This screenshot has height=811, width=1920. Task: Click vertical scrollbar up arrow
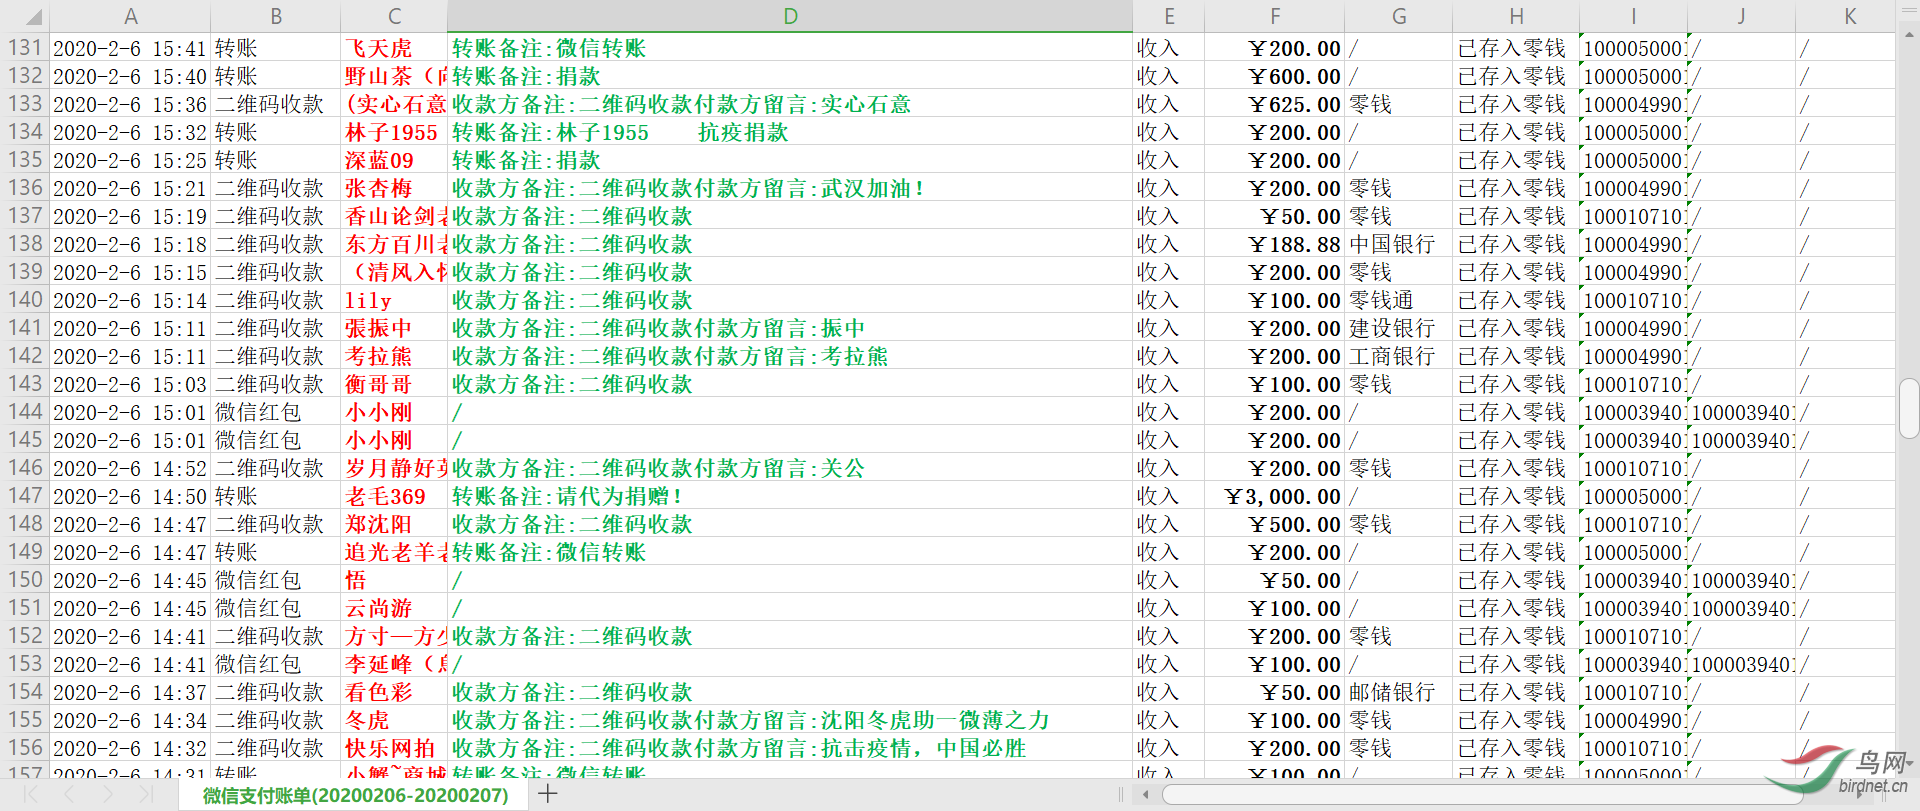coord(1908,34)
